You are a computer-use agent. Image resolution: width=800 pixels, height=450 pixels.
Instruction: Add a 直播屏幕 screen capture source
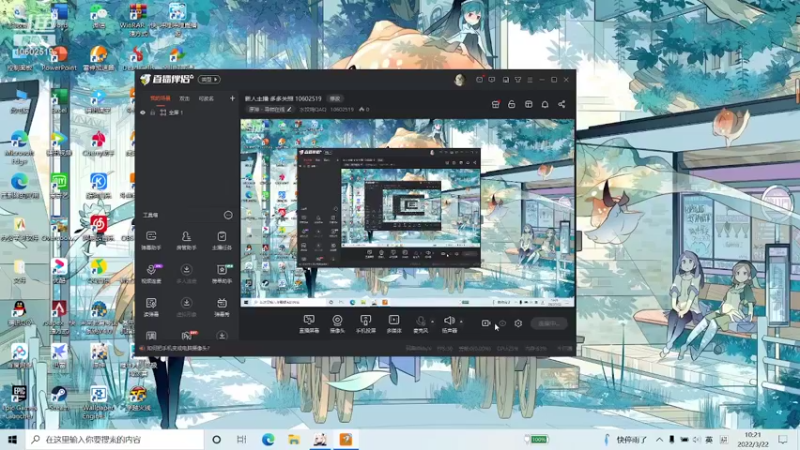click(309, 324)
